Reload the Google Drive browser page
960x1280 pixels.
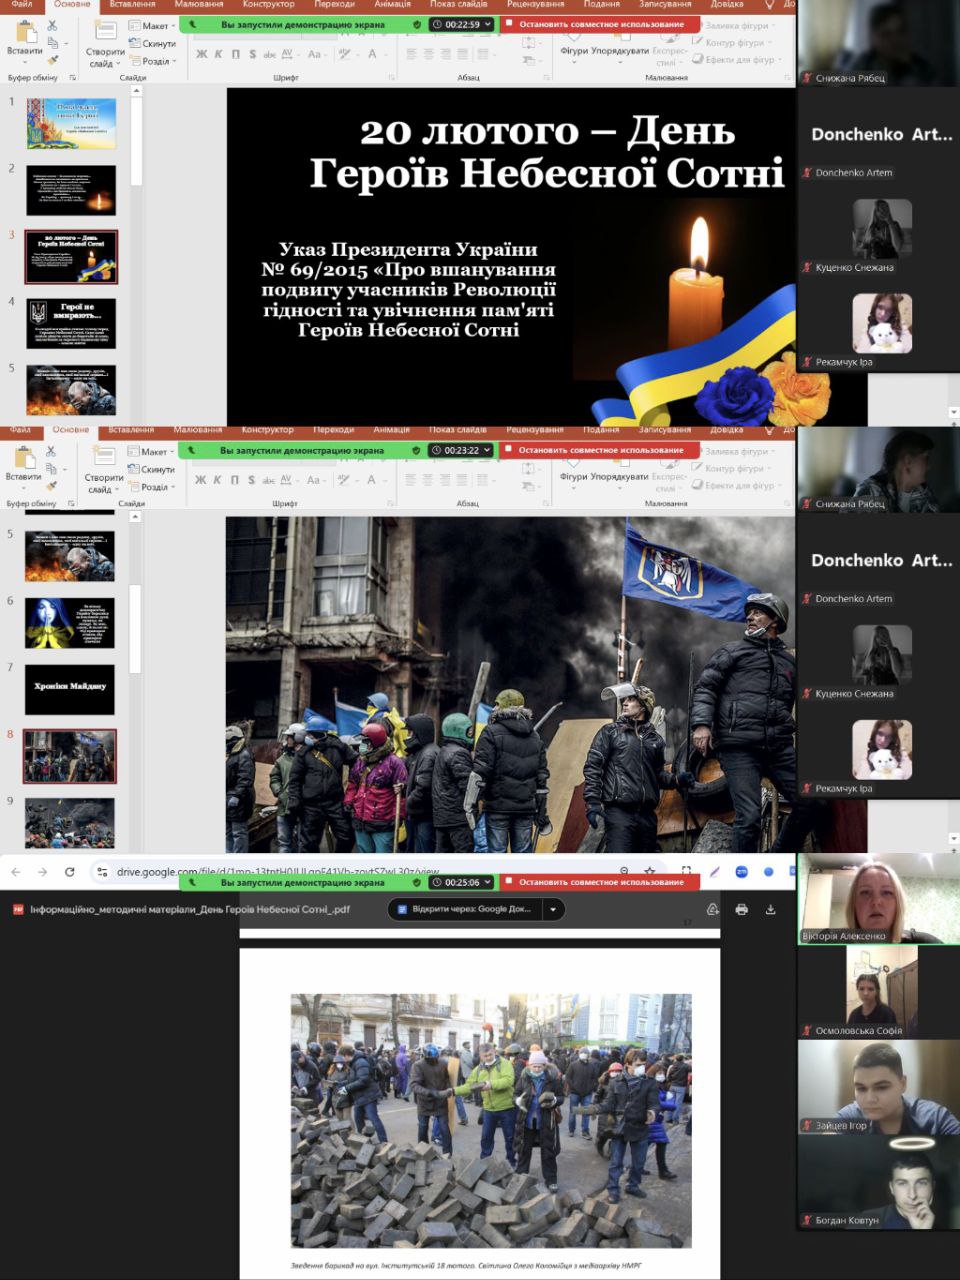tap(69, 872)
